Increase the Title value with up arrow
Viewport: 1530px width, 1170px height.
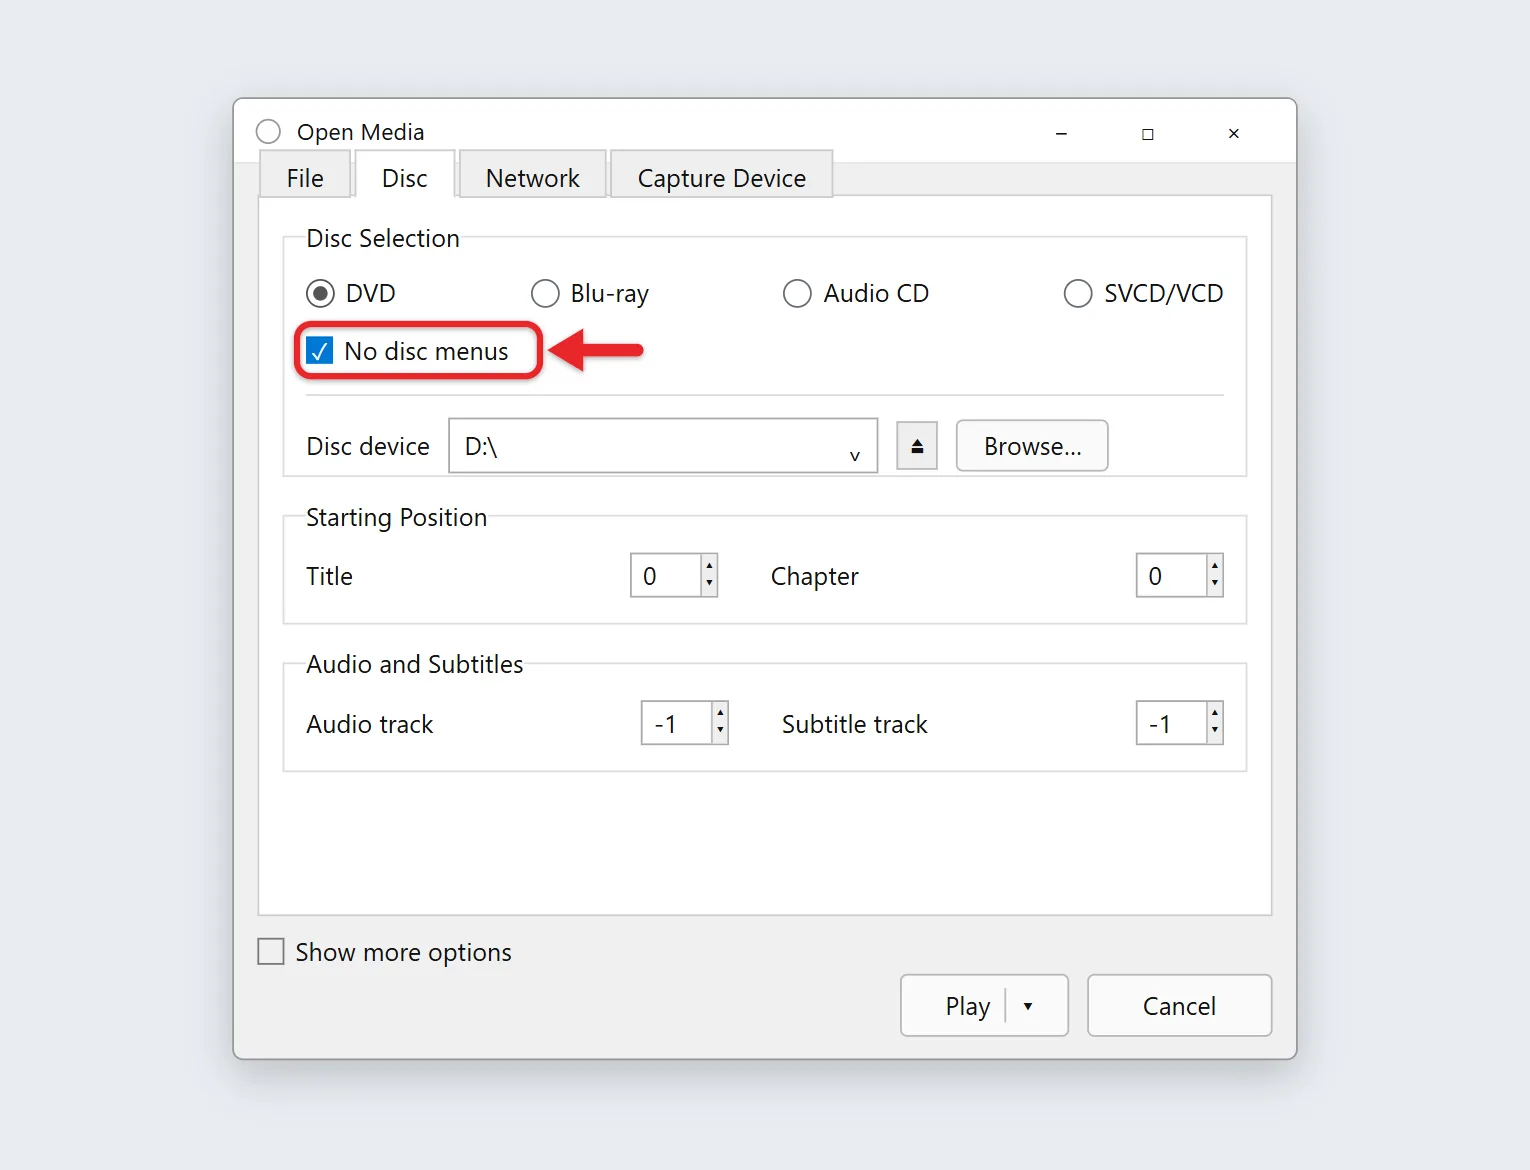click(709, 565)
